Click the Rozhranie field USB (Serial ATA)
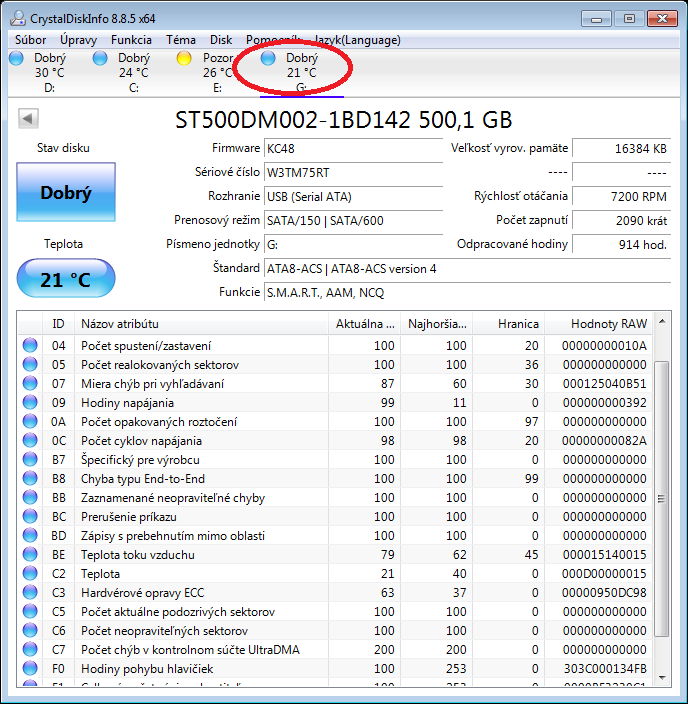The height and width of the screenshot is (704, 688). pos(353,197)
